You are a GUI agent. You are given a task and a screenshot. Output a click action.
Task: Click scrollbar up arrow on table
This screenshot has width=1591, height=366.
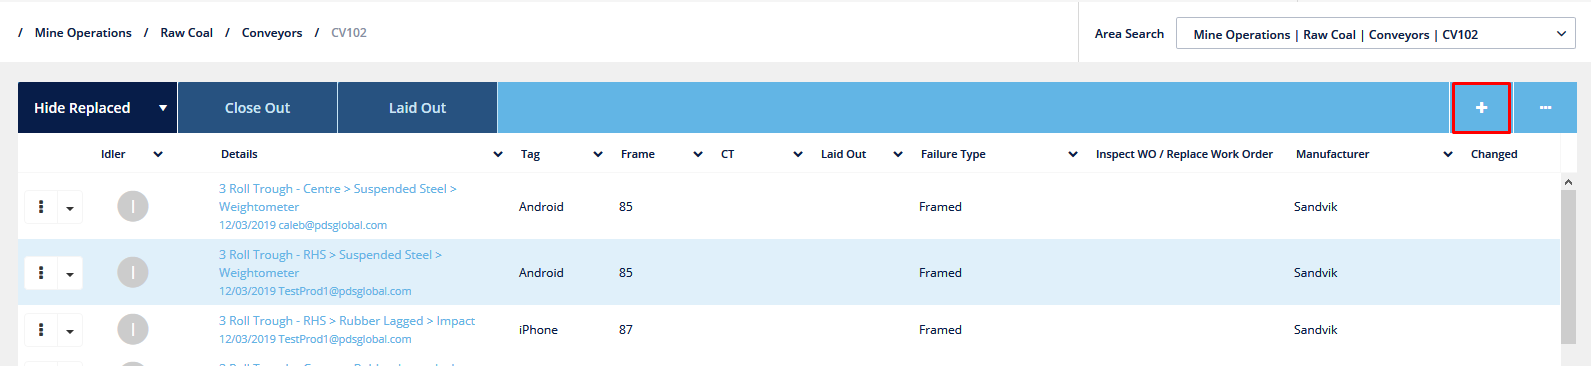[1568, 181]
